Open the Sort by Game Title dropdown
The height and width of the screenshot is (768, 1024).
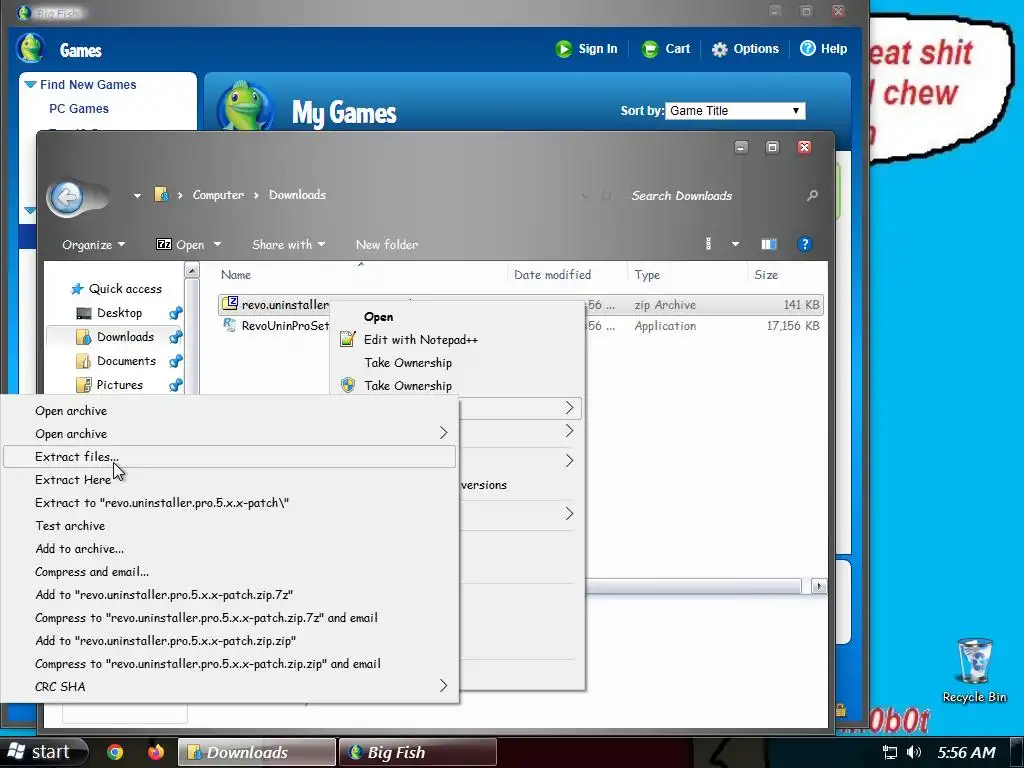(735, 110)
